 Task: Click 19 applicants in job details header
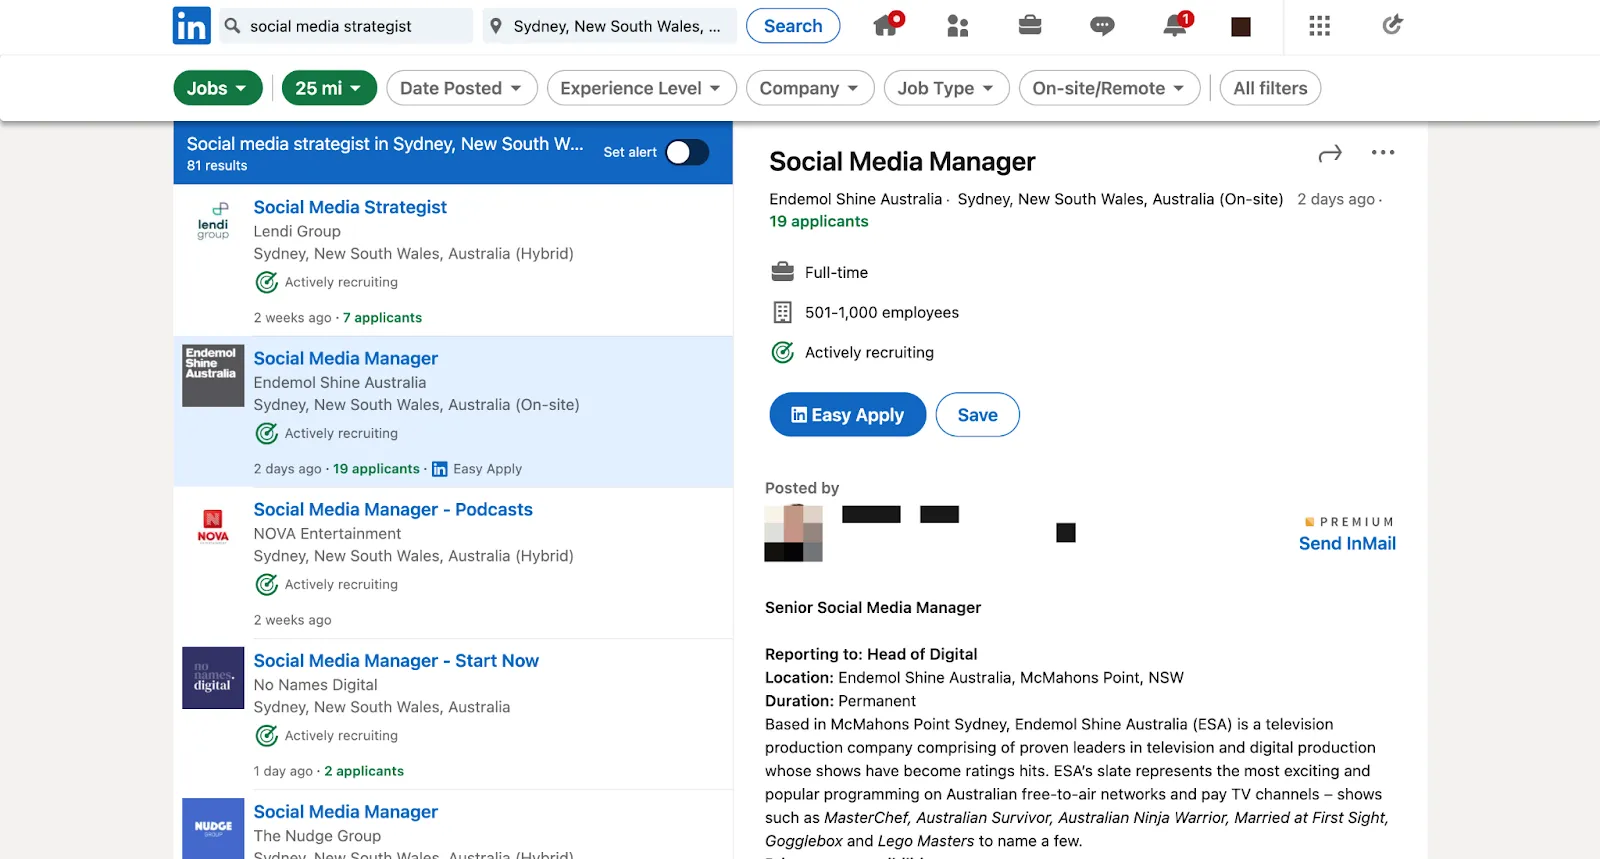(x=819, y=221)
